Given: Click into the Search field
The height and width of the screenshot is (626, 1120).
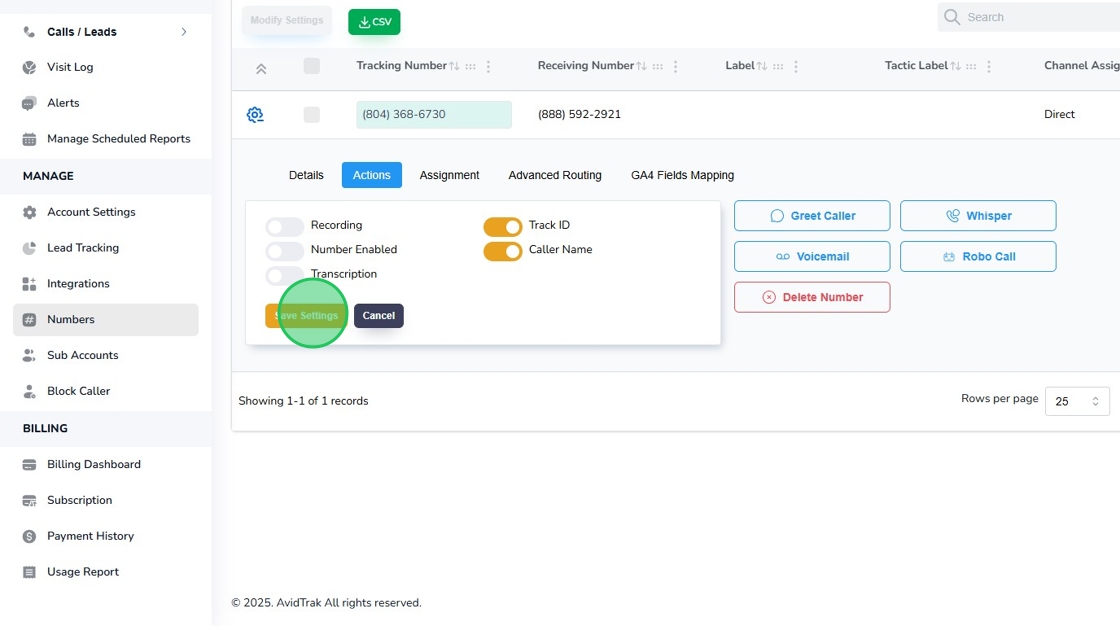Looking at the screenshot, I should 1029,17.
